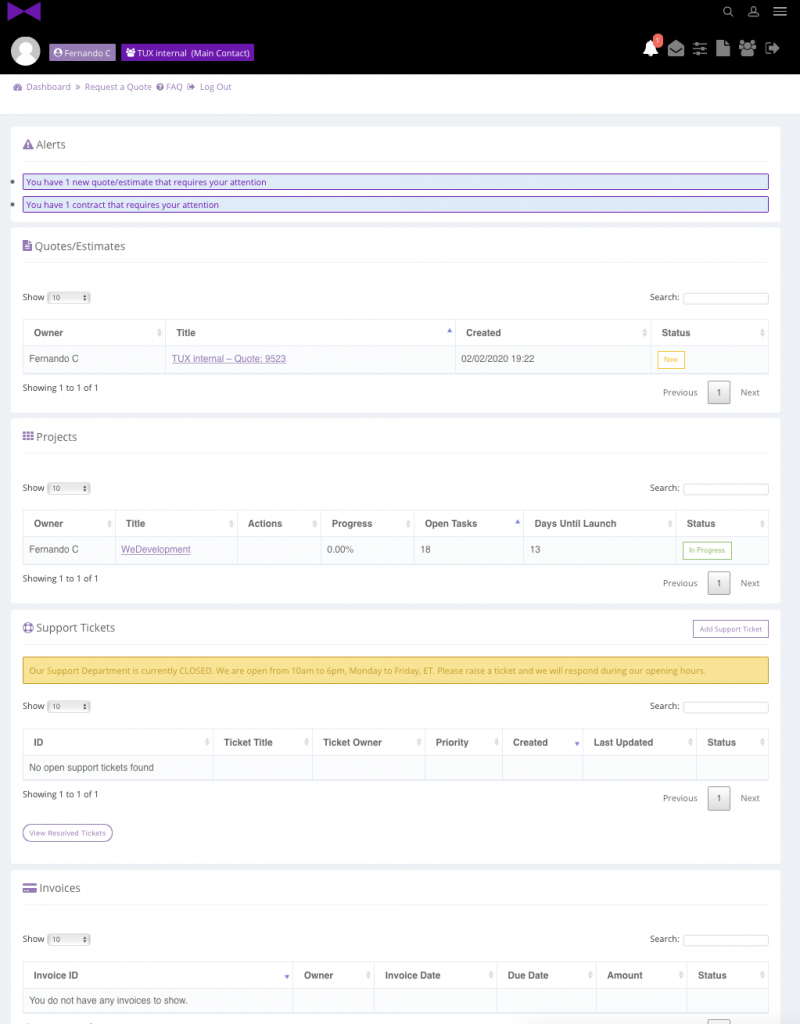Screen dimensions: 800x1024
Task: Click the user account icon at top
Action: (x=753, y=11)
